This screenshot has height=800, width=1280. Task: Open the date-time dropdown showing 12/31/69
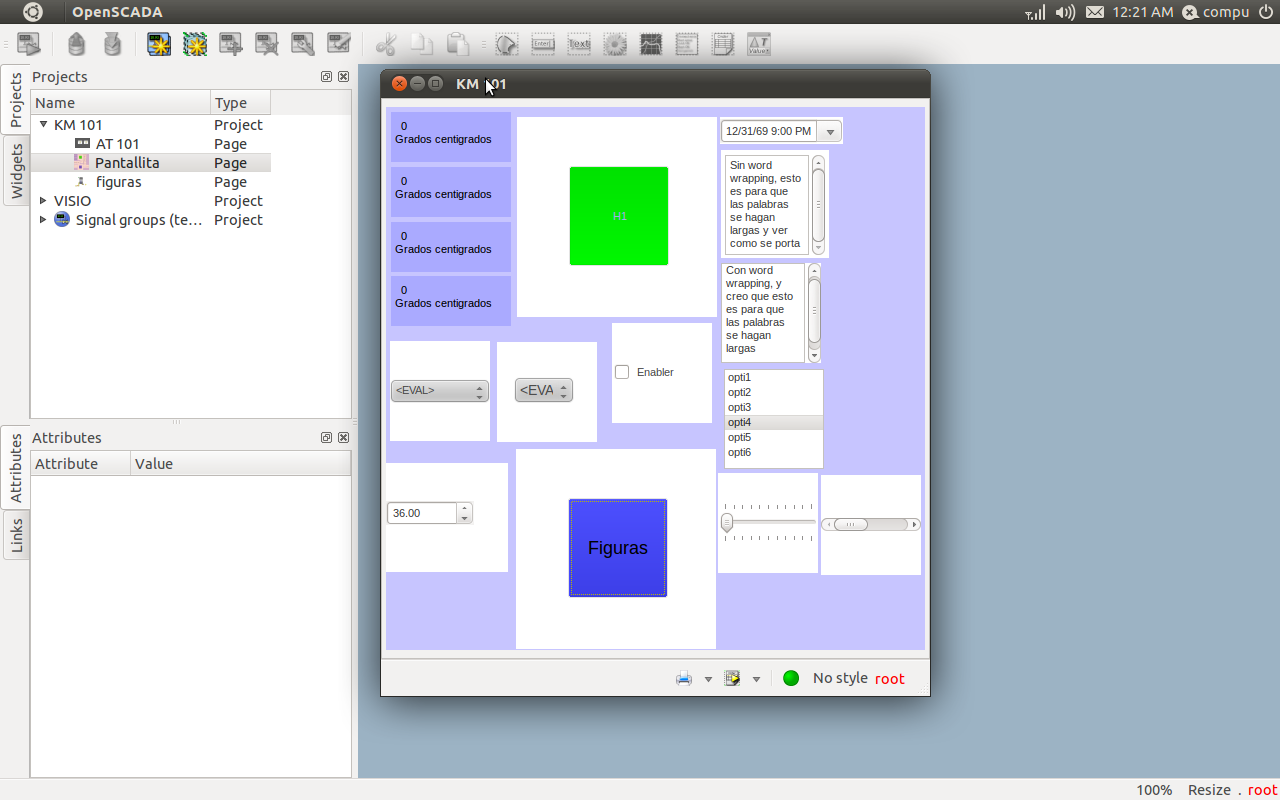point(830,131)
